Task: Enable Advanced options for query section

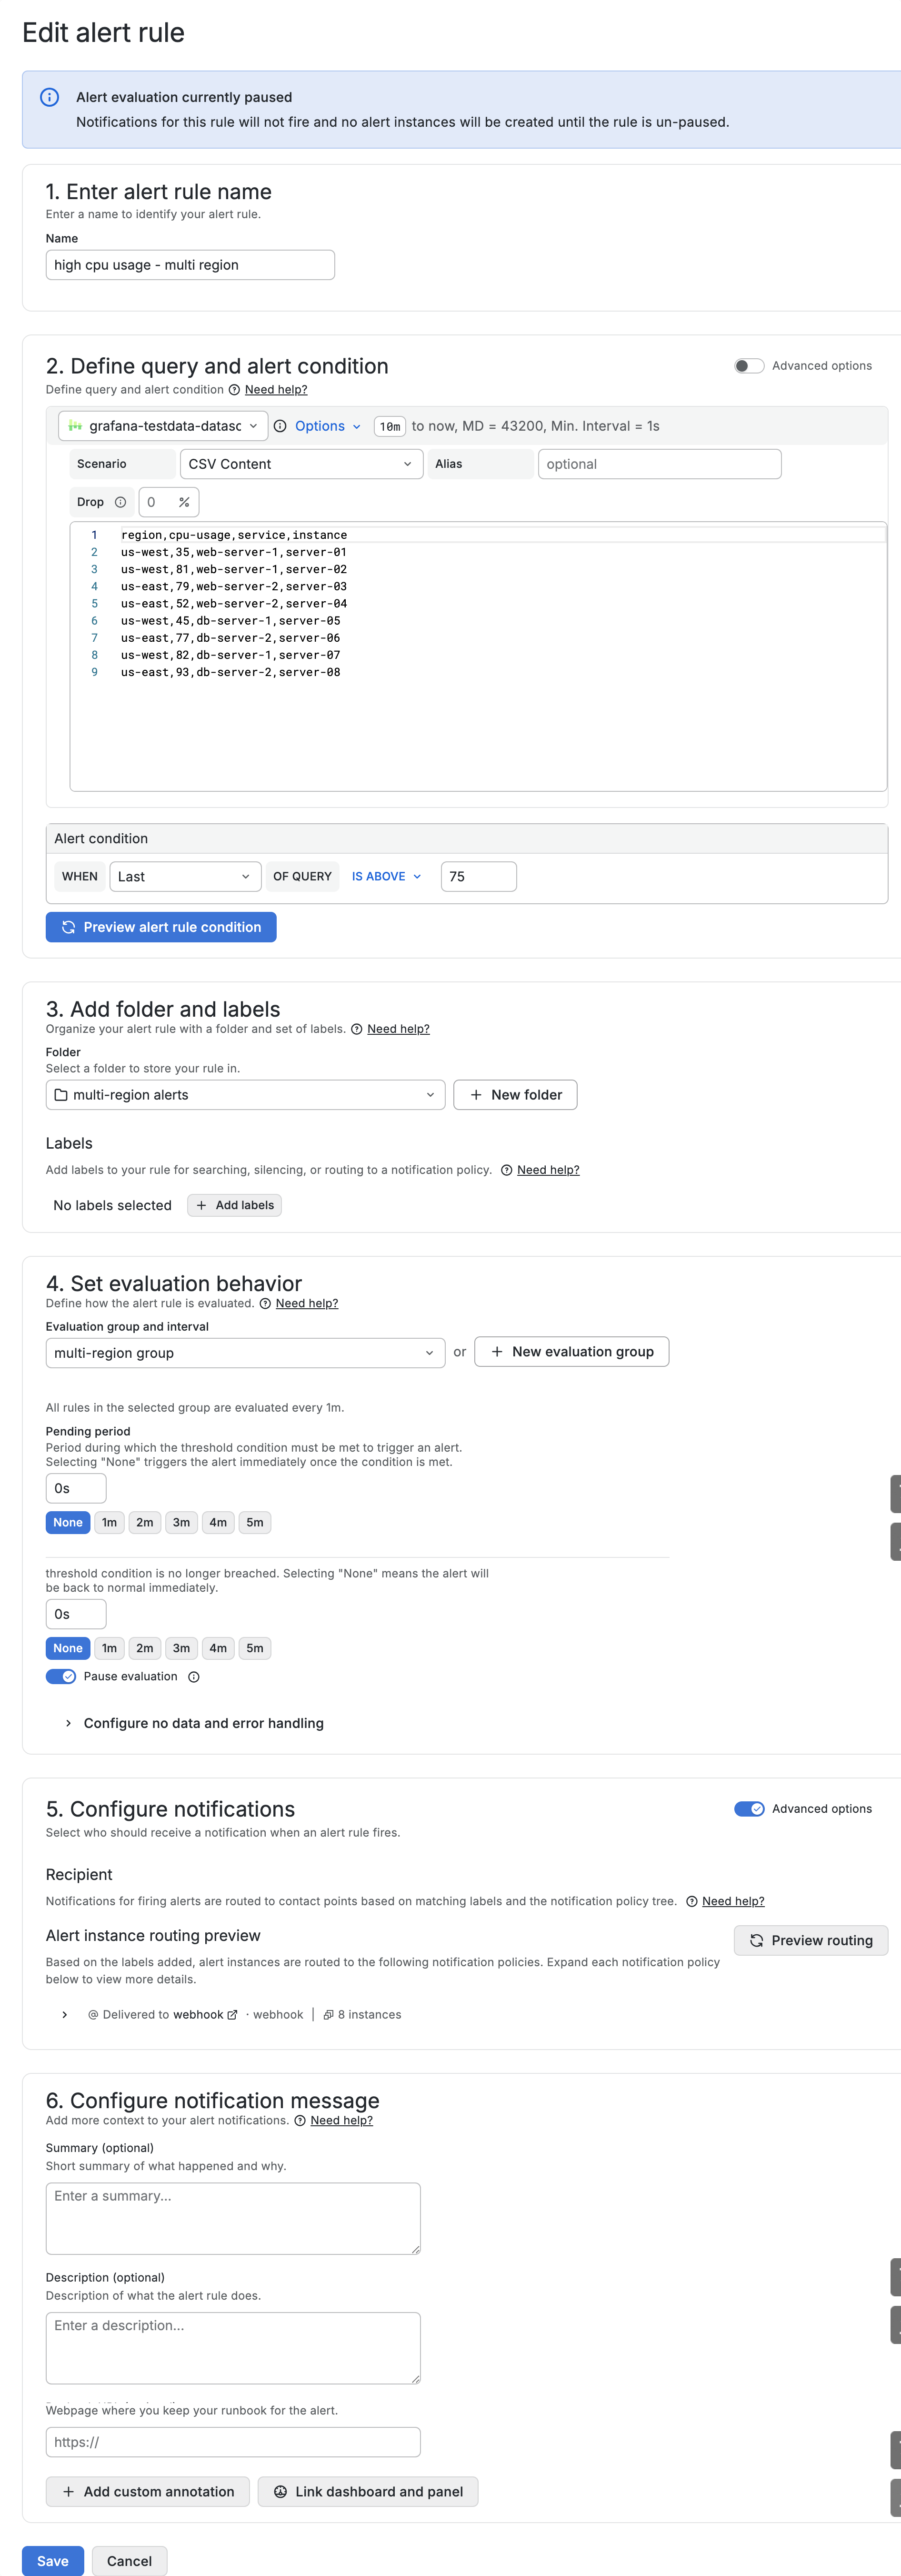Action: 749,366
